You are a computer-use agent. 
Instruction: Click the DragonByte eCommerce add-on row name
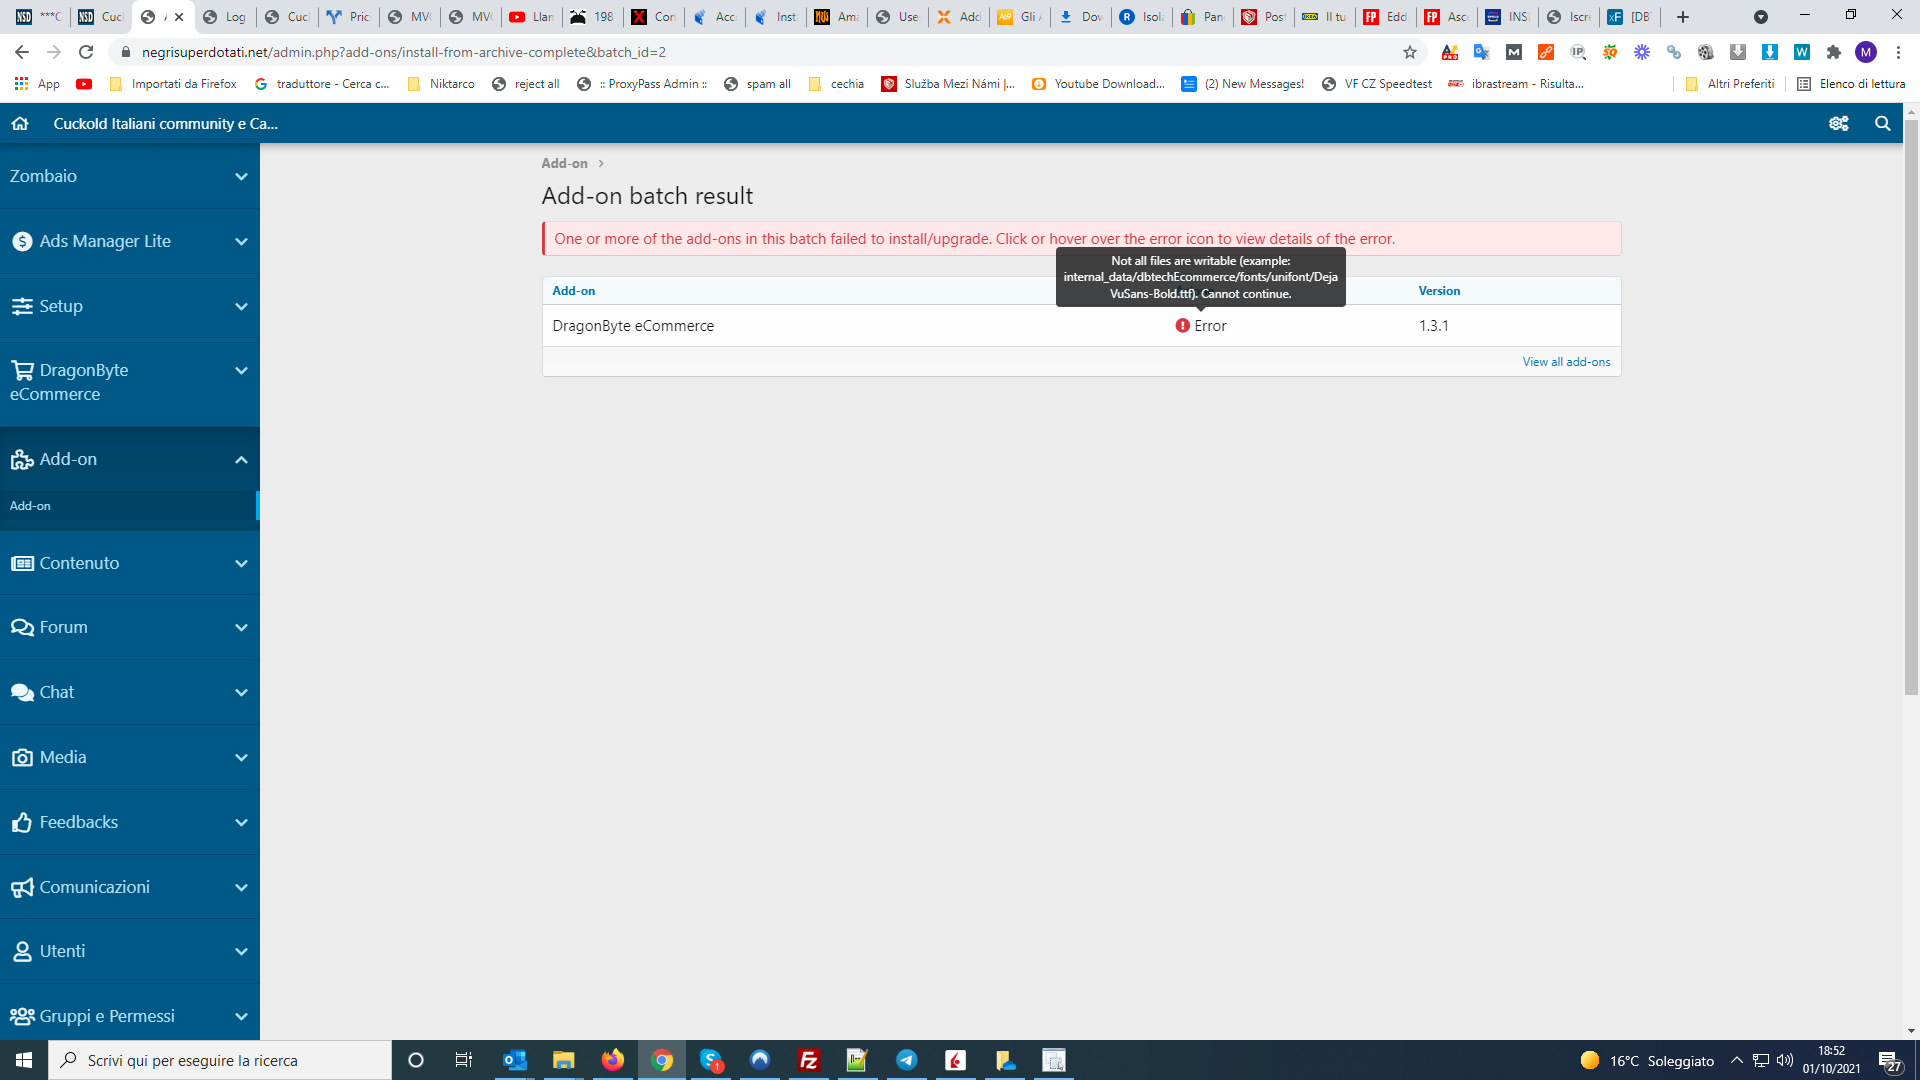point(633,326)
